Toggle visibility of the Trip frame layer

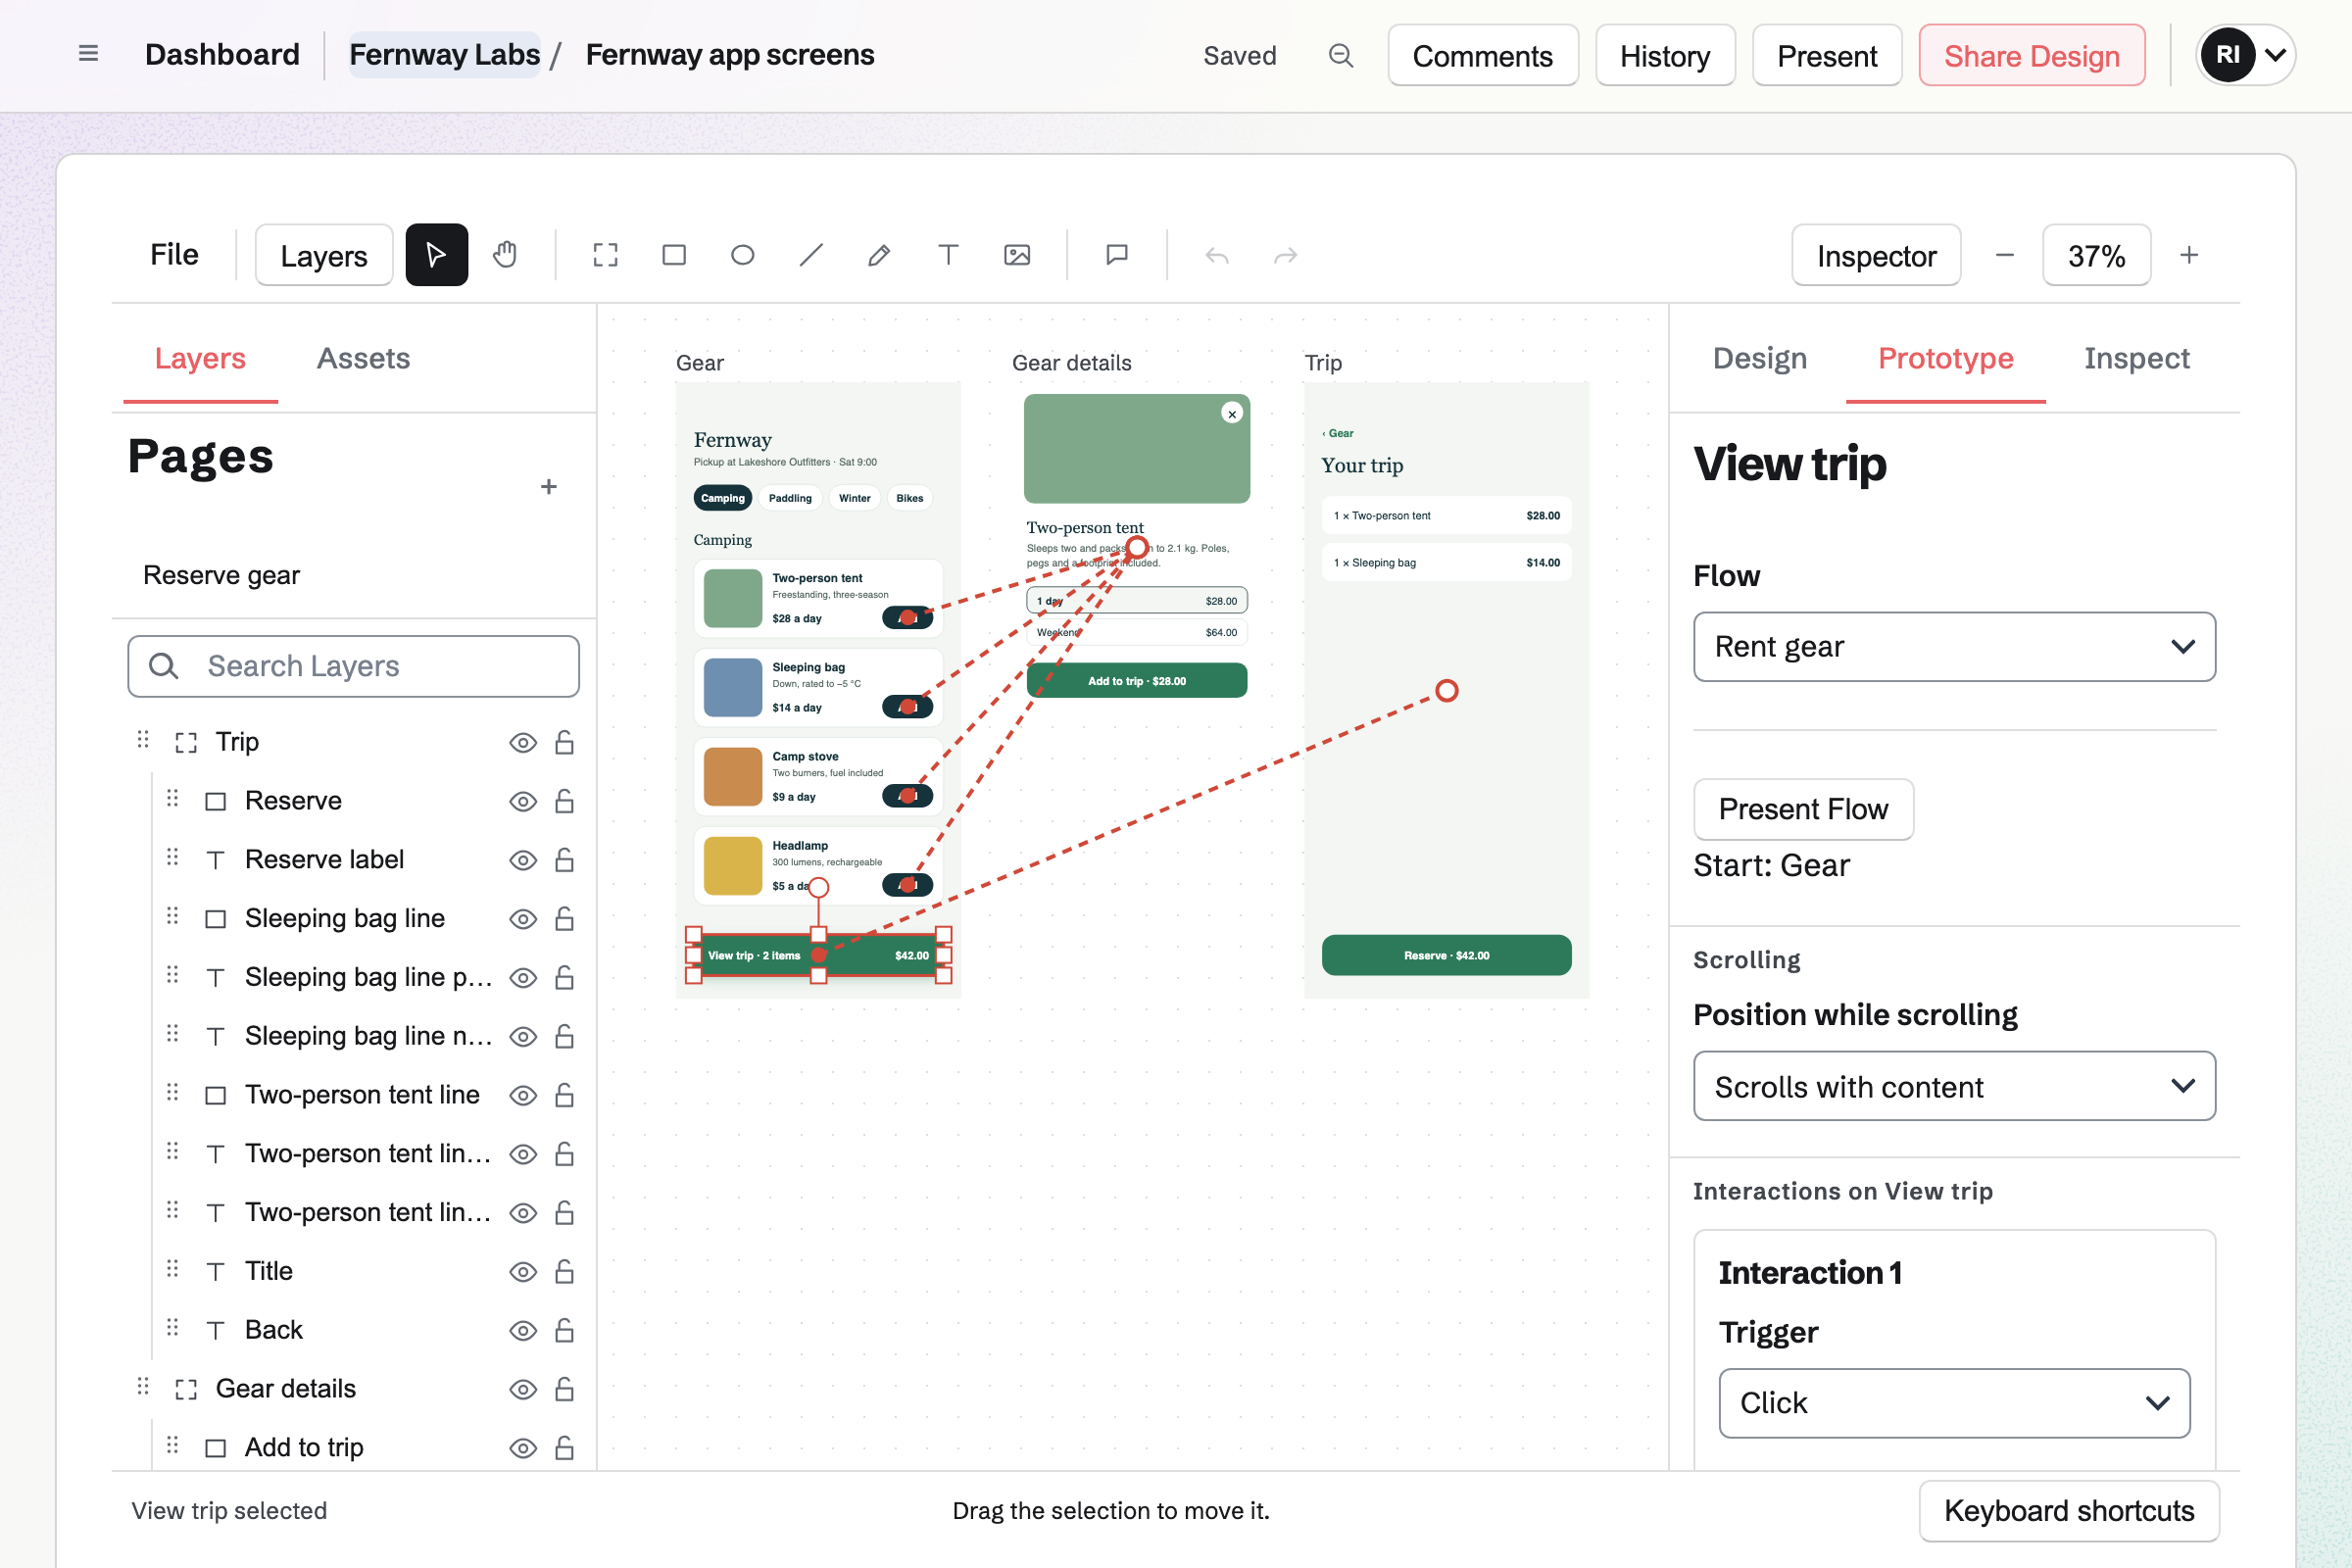pyautogui.click(x=523, y=743)
